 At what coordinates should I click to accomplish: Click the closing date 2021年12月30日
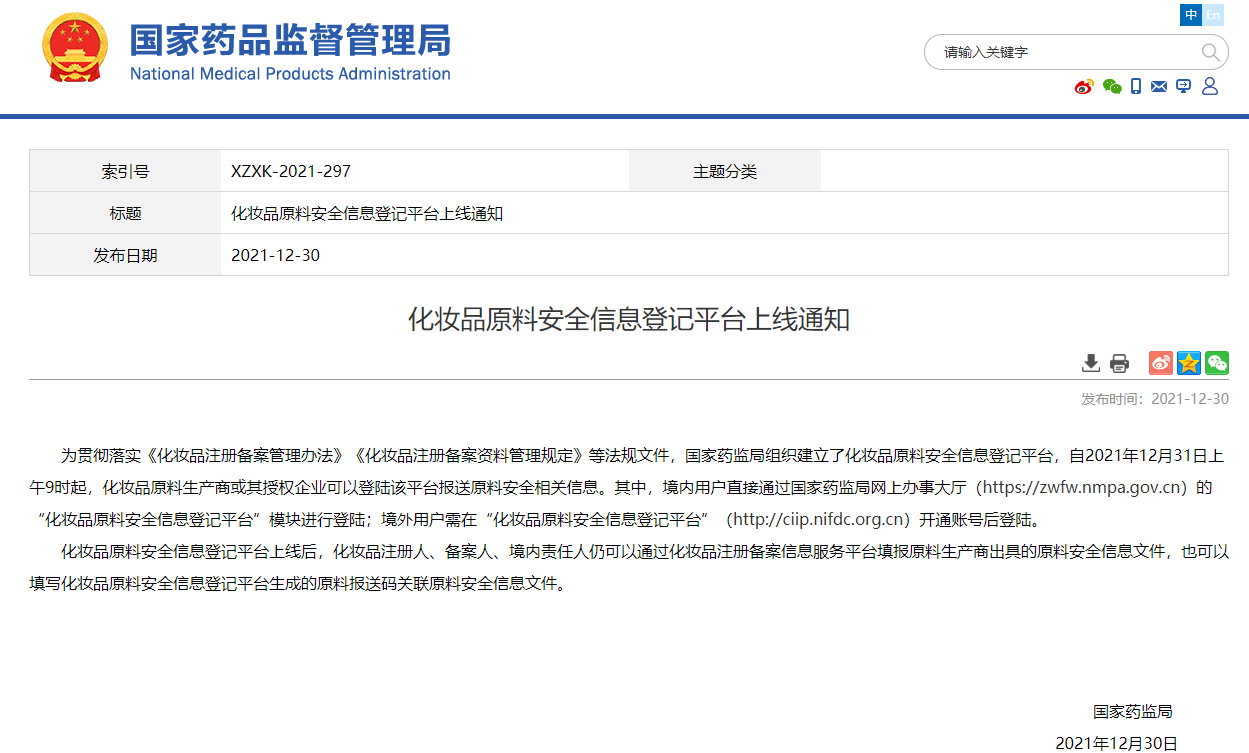point(1116,743)
